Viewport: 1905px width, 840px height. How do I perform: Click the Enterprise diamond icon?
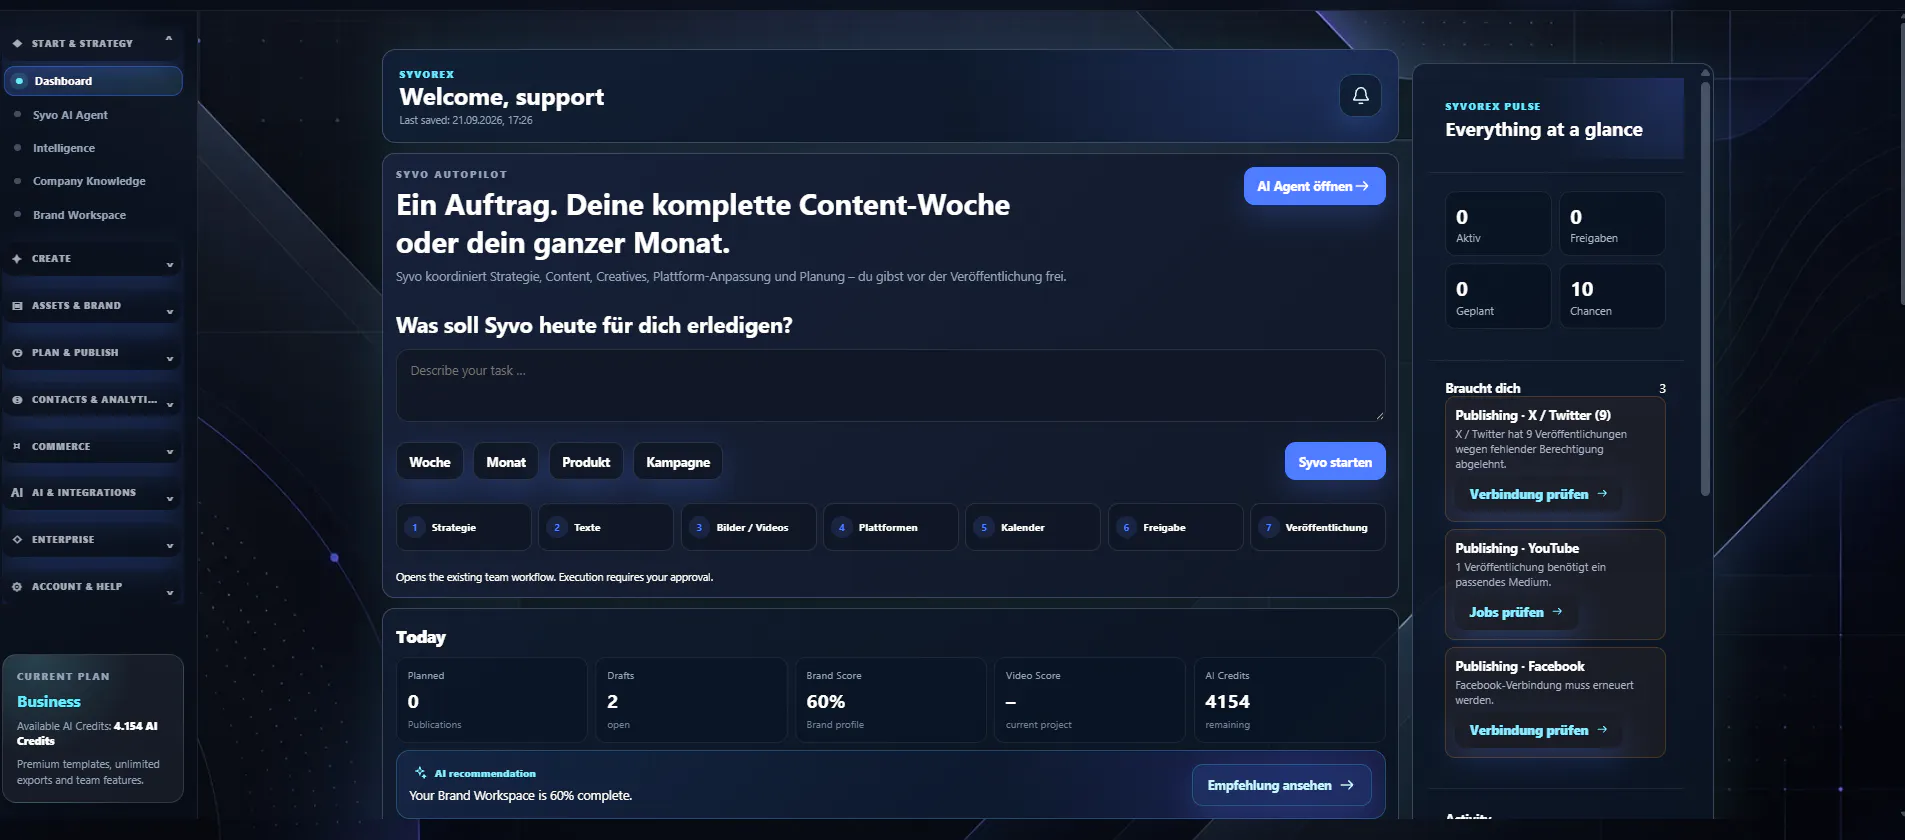coord(17,540)
